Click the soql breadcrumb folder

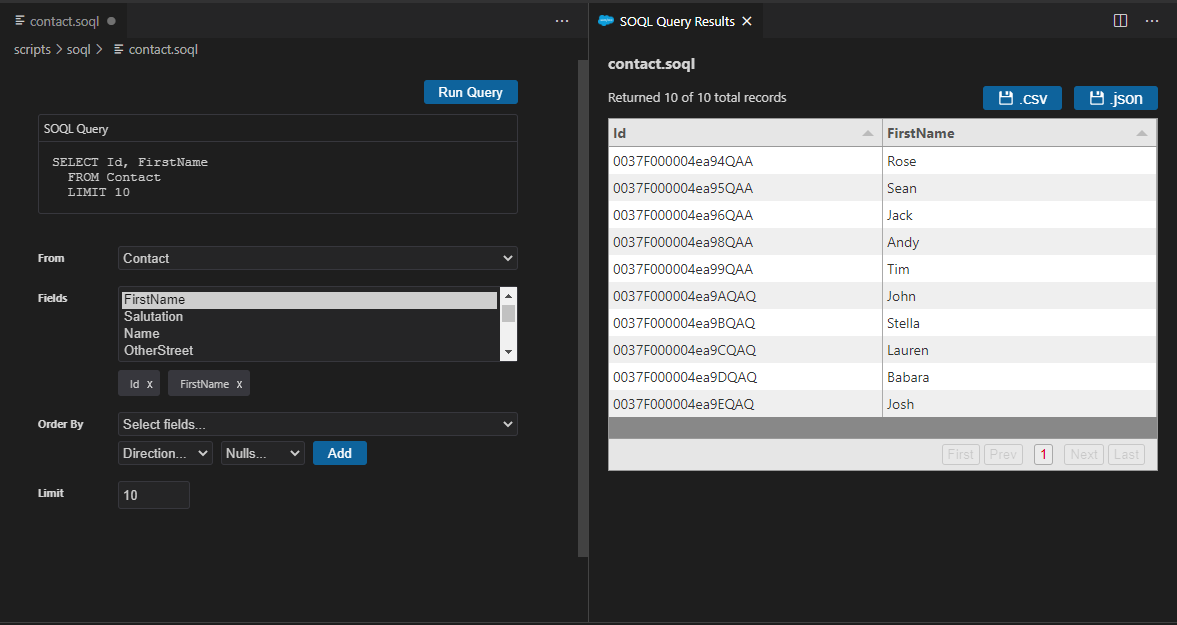click(78, 50)
